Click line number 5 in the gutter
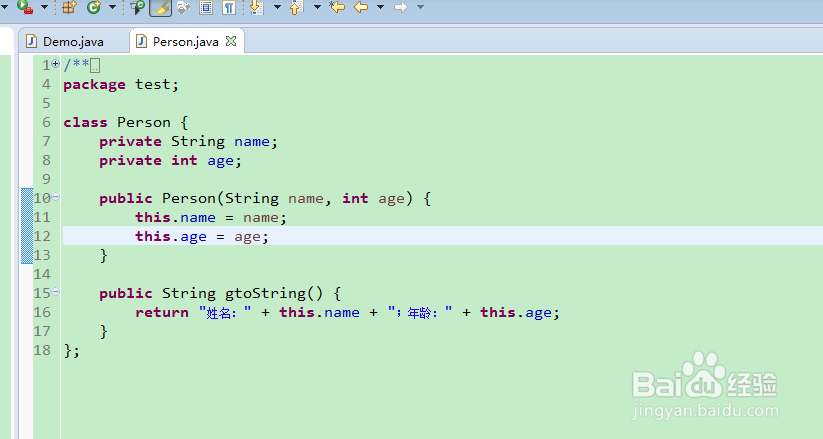The height and width of the screenshot is (439, 823). click(47, 103)
